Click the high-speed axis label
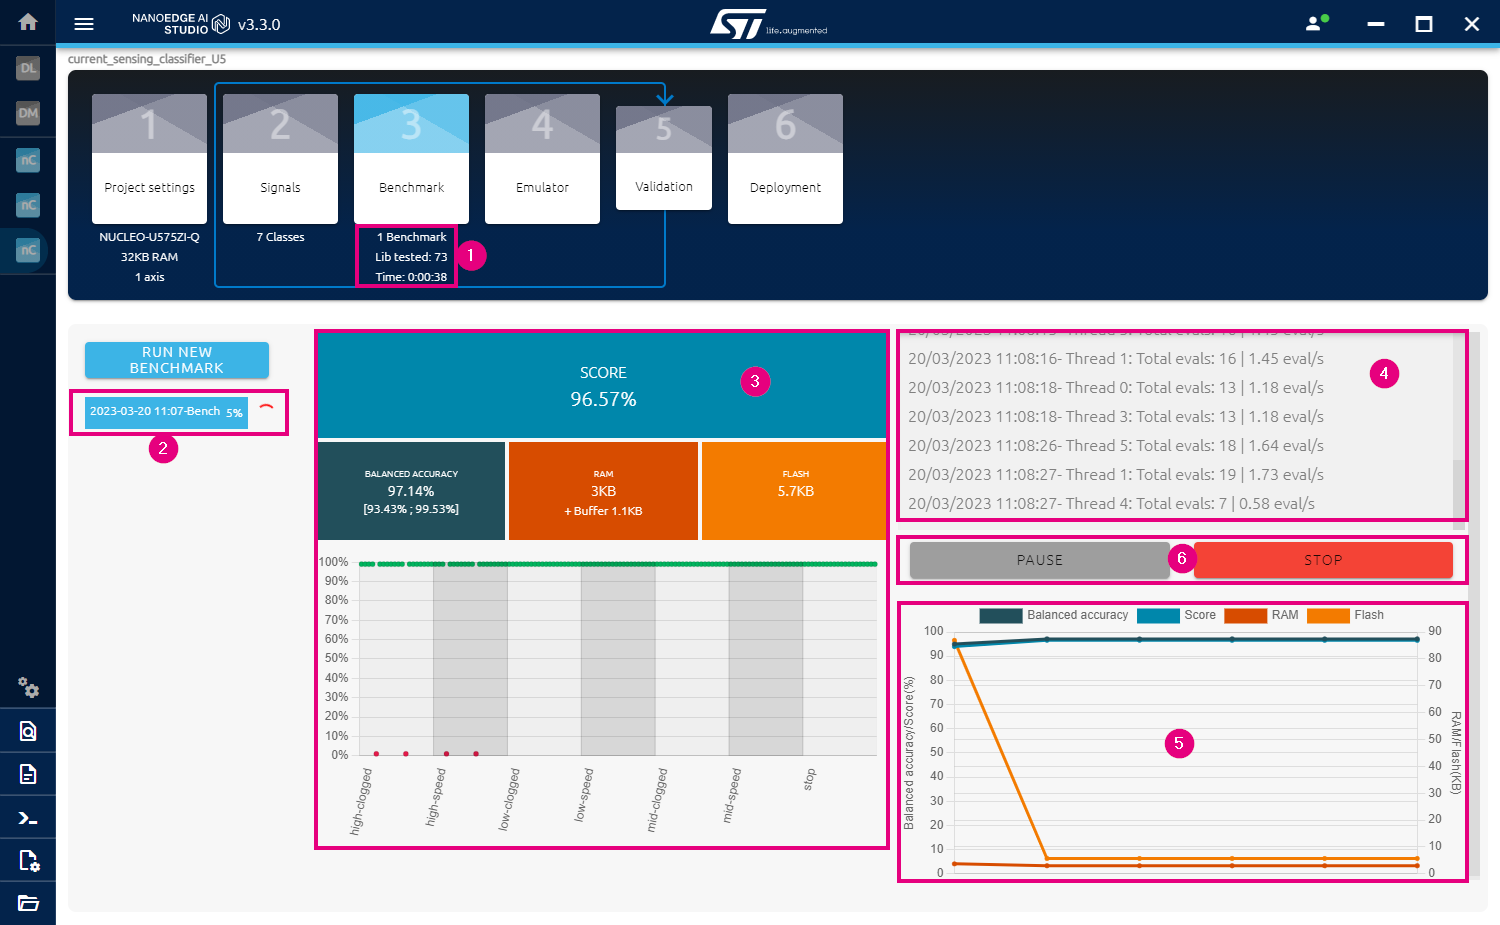The height and width of the screenshot is (925, 1500). point(435,797)
